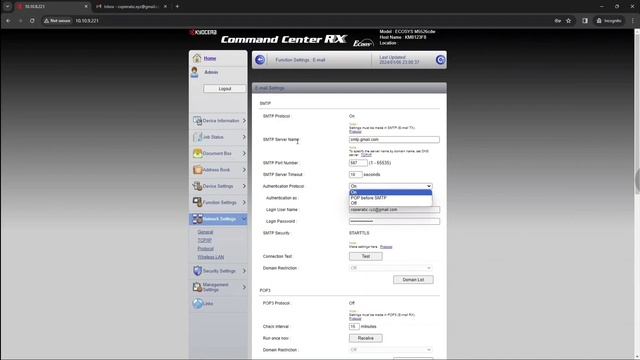Open the browser side panel icon
This screenshot has width=640, height=360.
click(585, 20)
